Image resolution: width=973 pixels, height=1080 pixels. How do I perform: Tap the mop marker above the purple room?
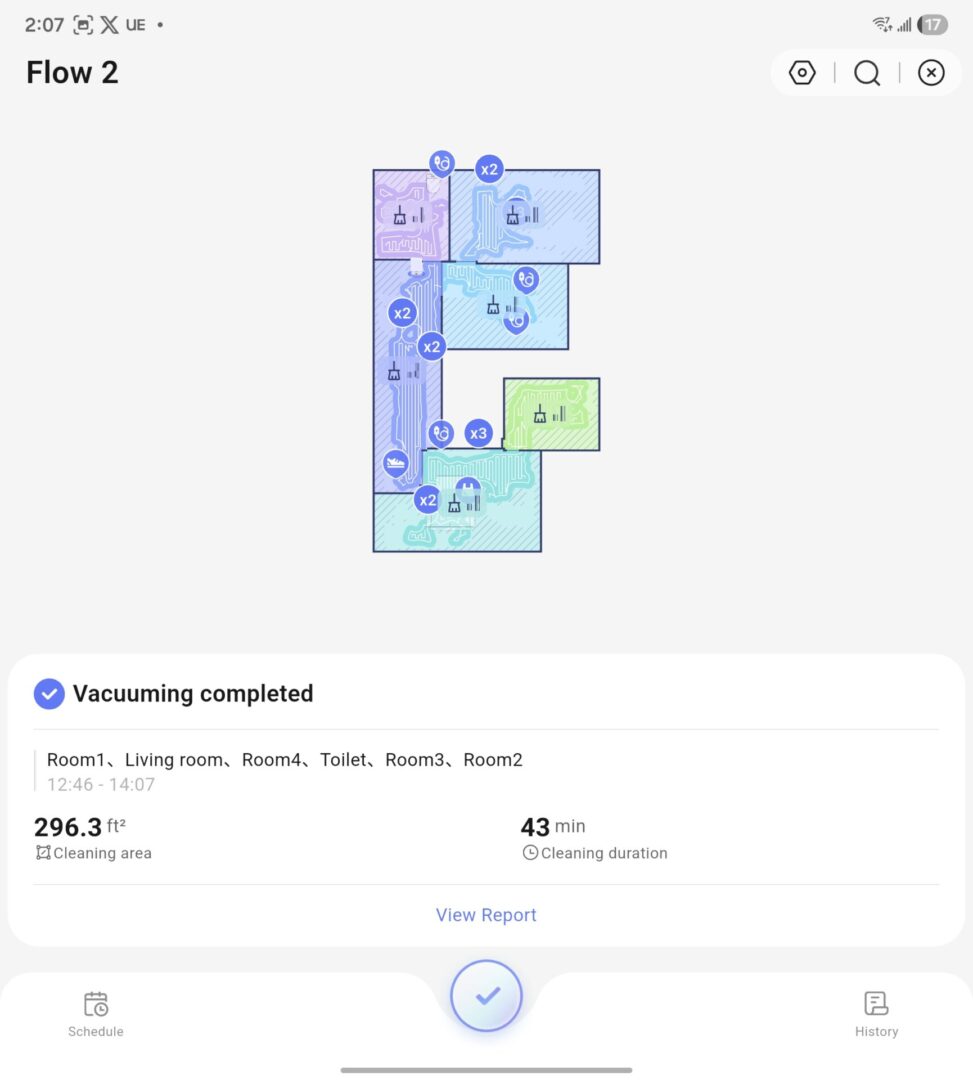[x=441, y=163]
